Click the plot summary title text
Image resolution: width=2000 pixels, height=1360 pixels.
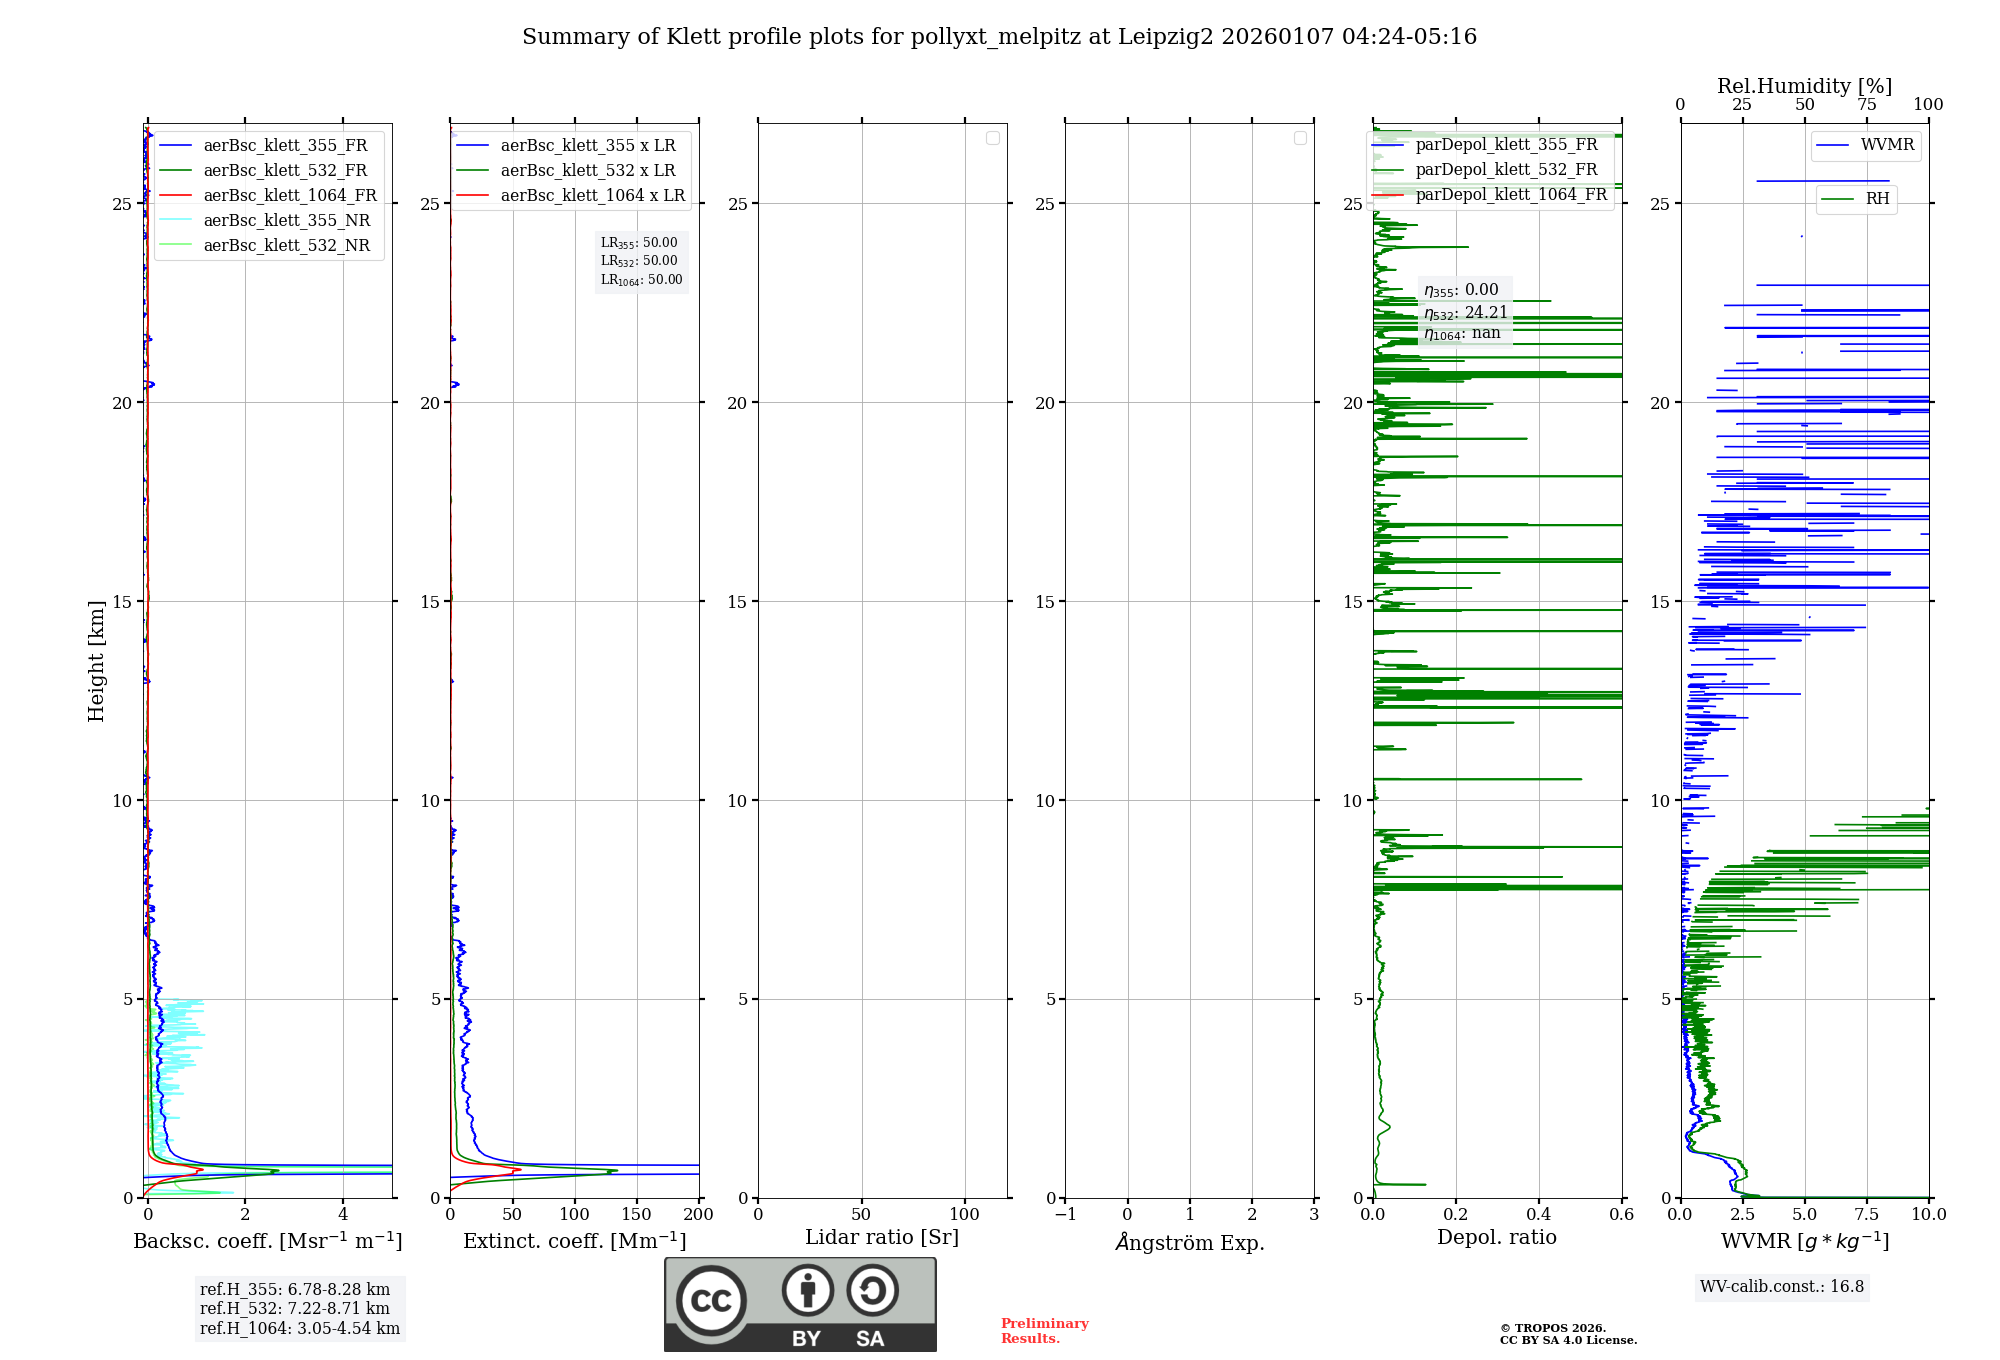coord(999,37)
